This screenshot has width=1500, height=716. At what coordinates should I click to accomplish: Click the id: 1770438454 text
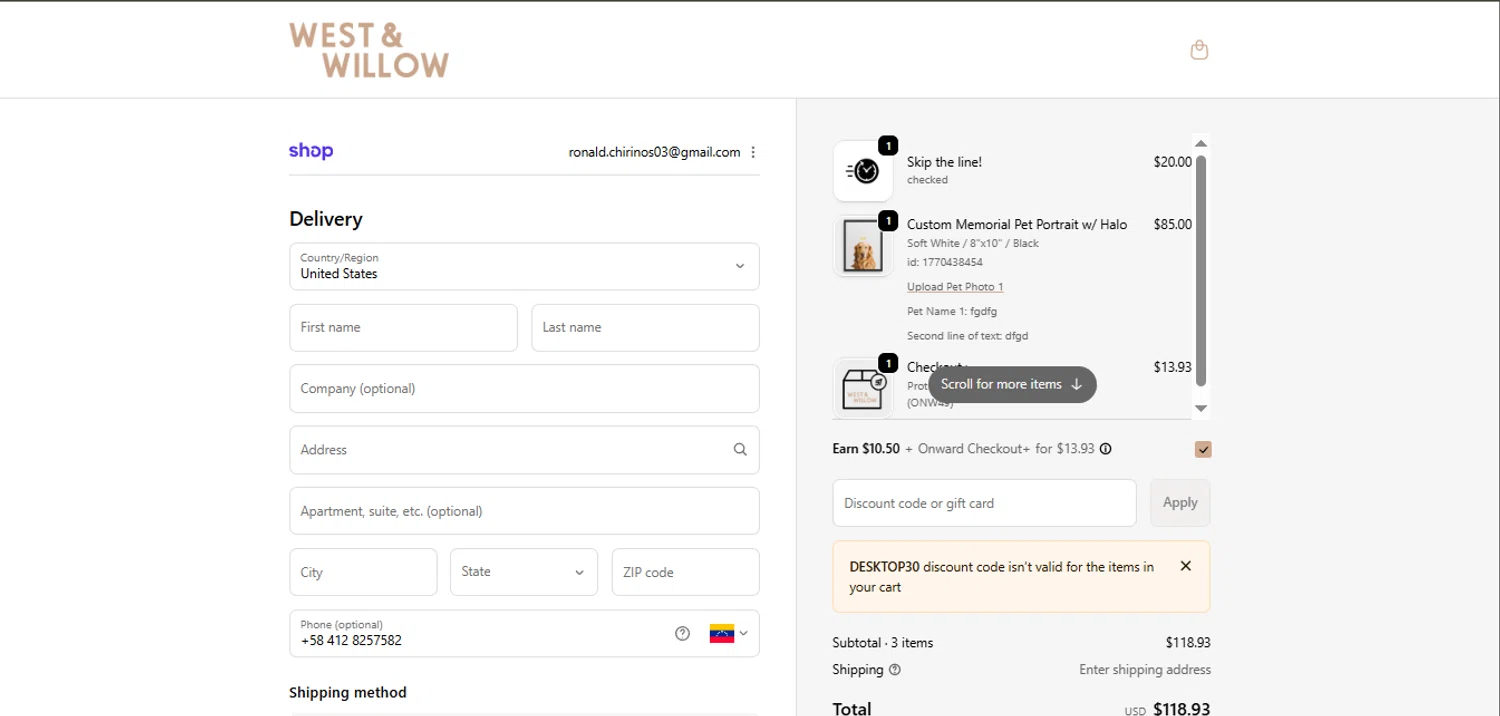[945, 262]
